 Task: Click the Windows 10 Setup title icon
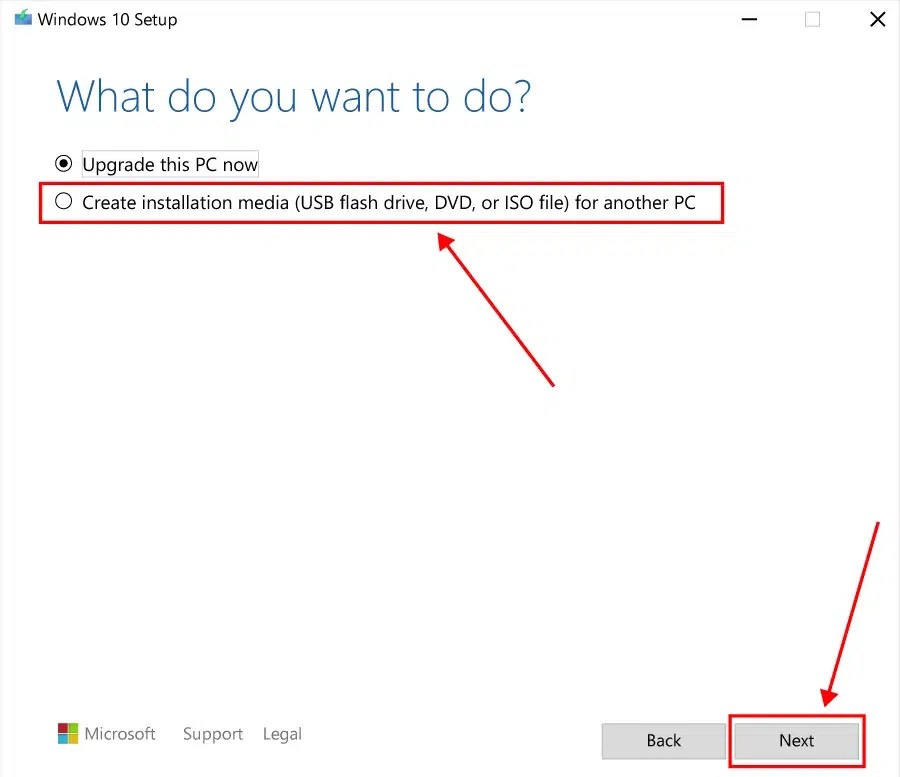pos(23,18)
